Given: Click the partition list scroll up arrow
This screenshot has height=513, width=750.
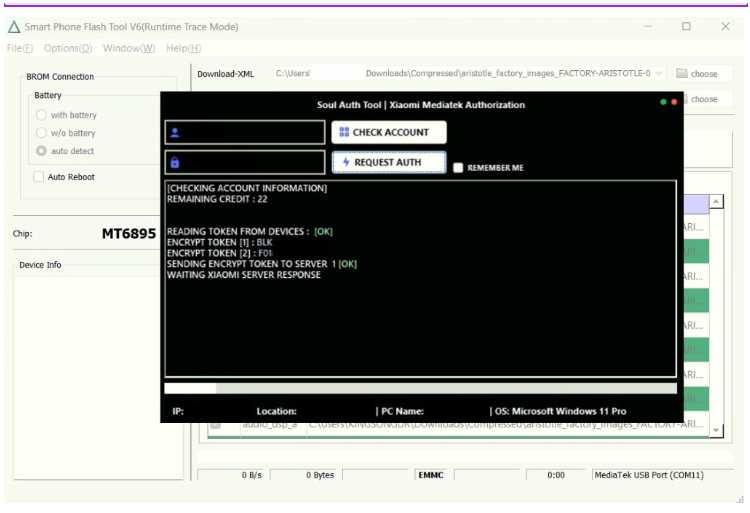Looking at the screenshot, I should pos(716,201).
